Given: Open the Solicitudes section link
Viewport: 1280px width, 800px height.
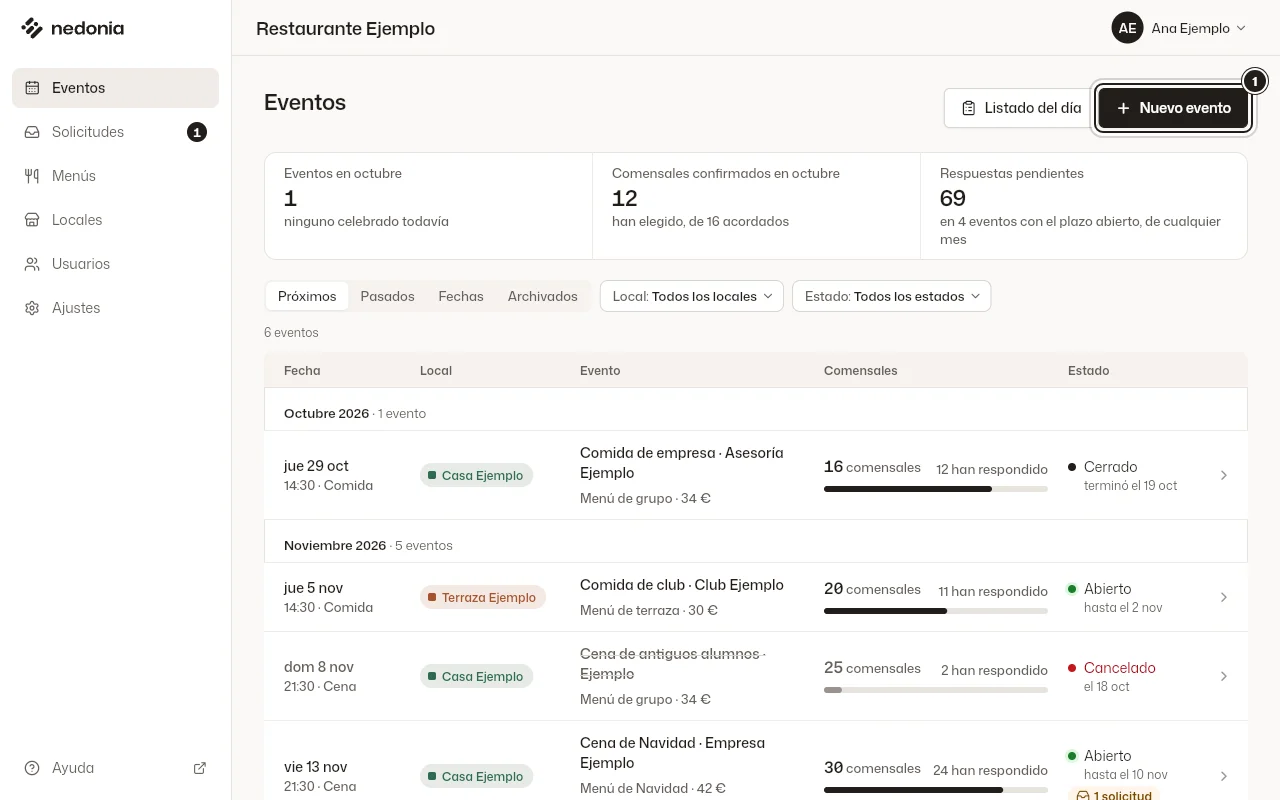Looking at the screenshot, I should [x=115, y=132].
